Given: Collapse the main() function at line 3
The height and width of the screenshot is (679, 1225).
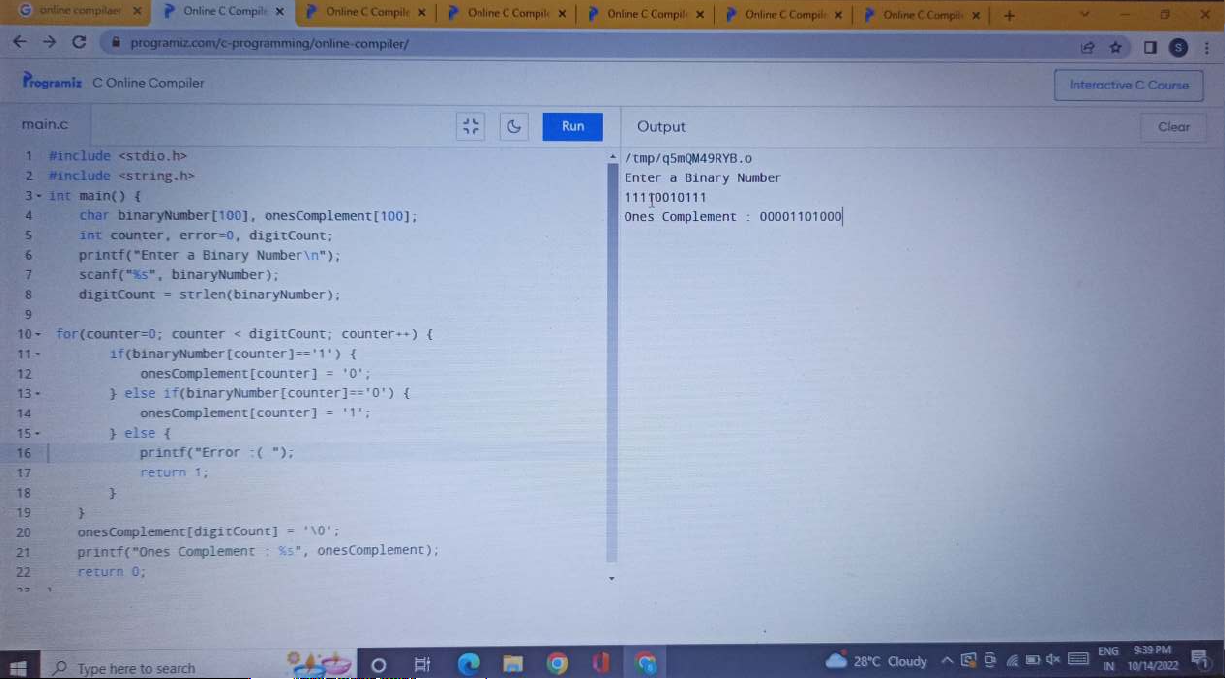Looking at the screenshot, I should pyautogui.click(x=39, y=196).
